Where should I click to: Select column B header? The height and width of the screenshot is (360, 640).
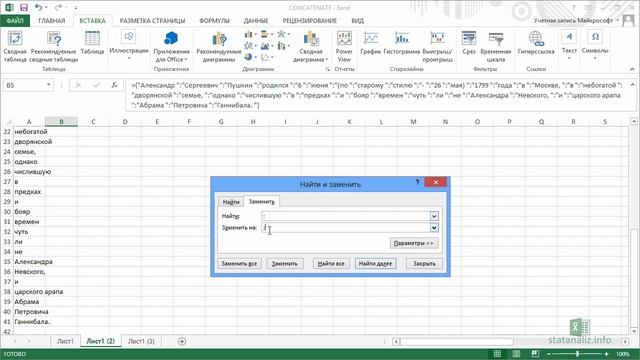click(x=61, y=122)
